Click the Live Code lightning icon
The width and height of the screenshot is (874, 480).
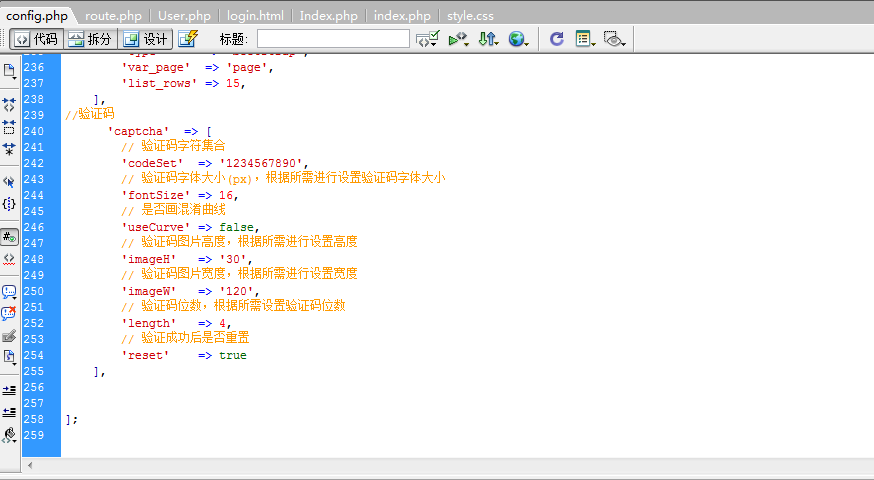pos(187,39)
